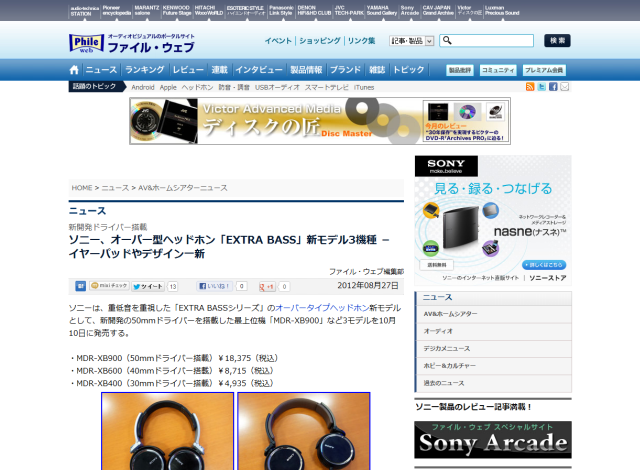Open the レビュー navigation menu item
640x470 pixels.
(188, 70)
